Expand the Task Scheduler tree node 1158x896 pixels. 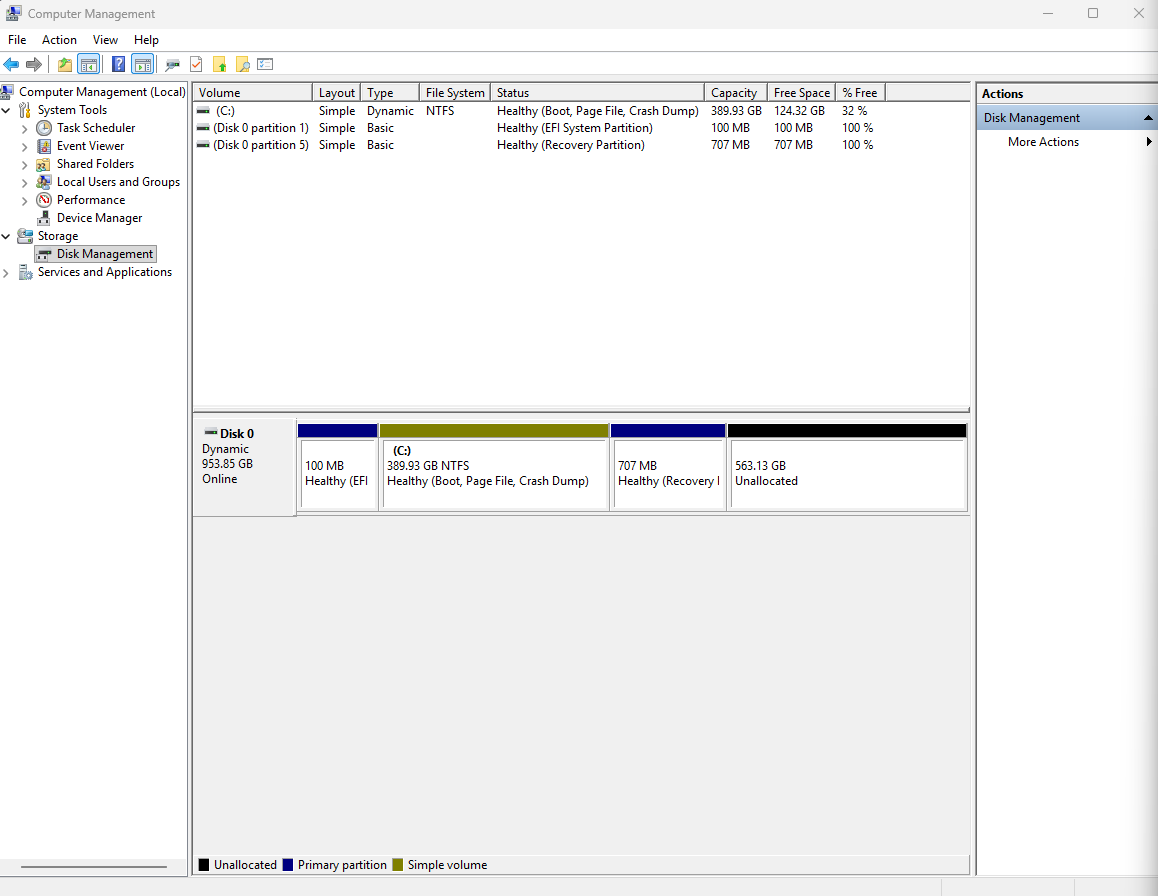point(25,129)
